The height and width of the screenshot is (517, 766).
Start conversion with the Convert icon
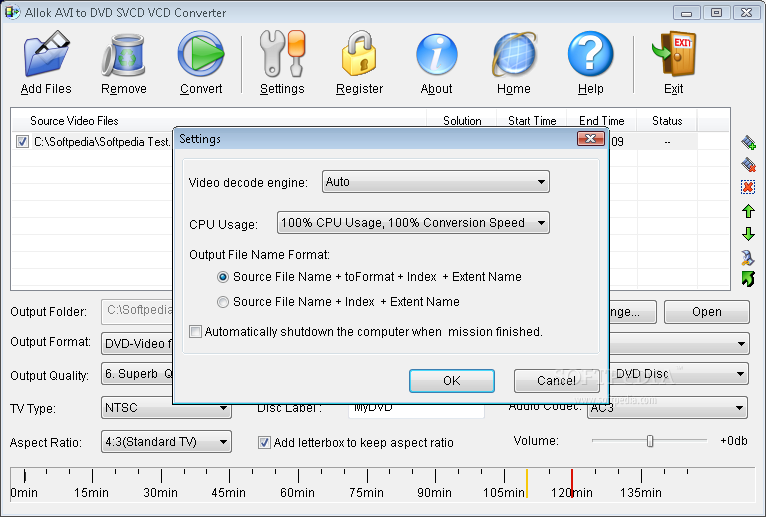pyautogui.click(x=201, y=54)
